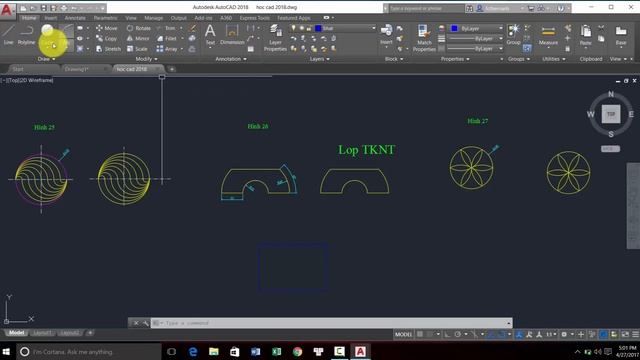
Task: Expand the Block panel
Action: [x=394, y=59]
